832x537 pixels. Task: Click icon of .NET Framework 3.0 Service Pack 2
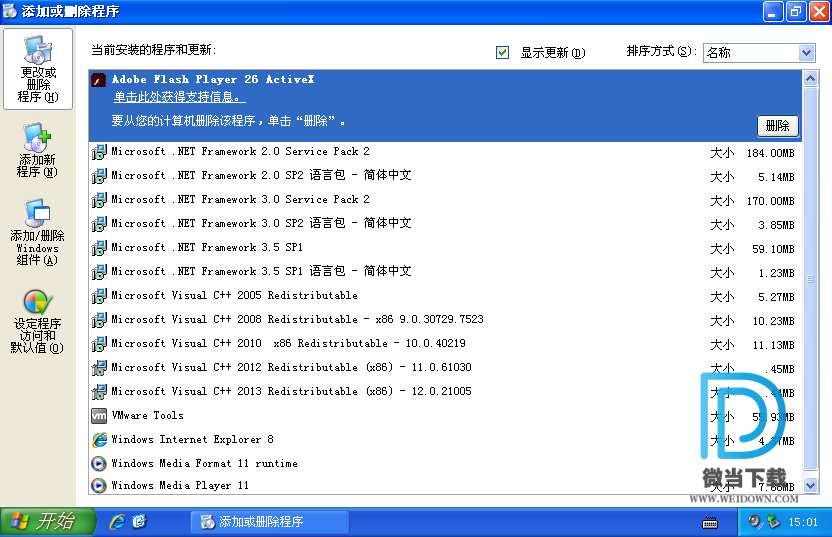99,200
